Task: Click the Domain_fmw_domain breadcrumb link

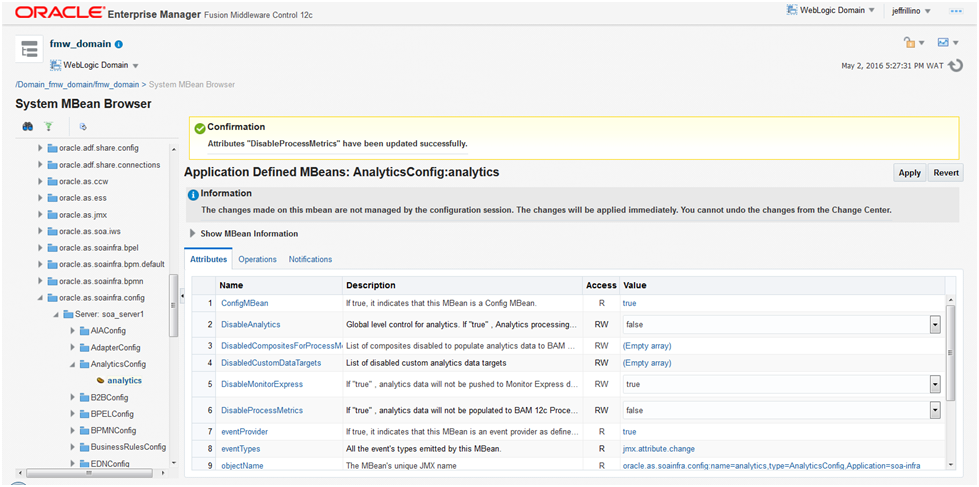Action: pos(77,85)
